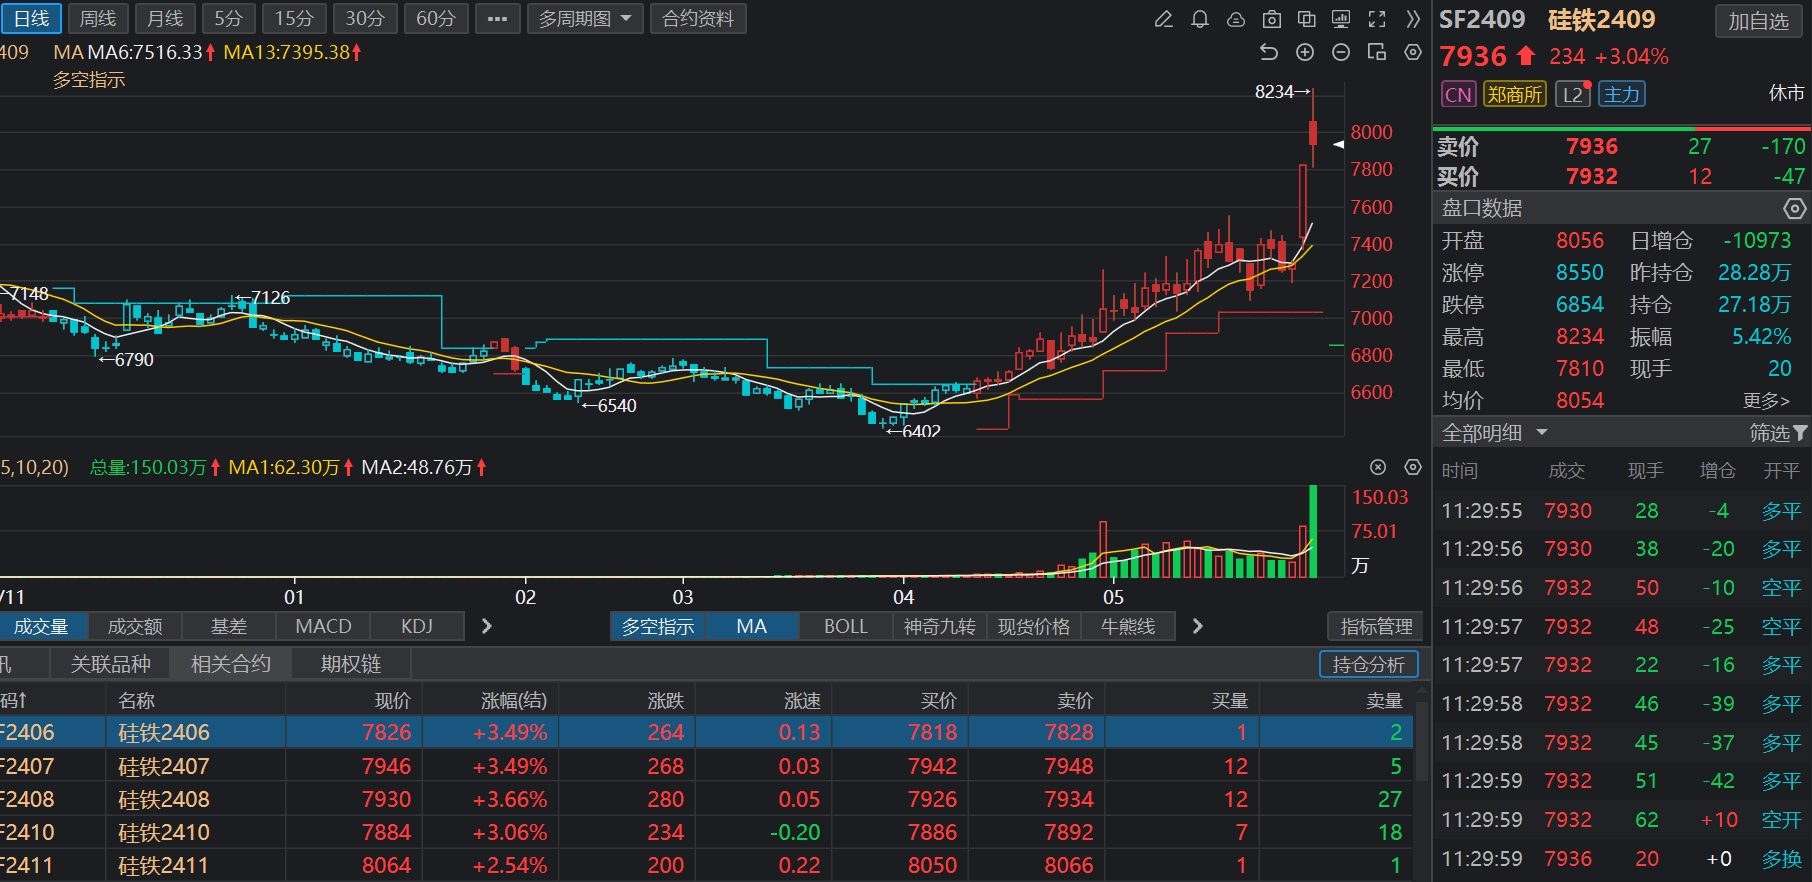Toggle 多空指示 main indicator

[x=658, y=627]
